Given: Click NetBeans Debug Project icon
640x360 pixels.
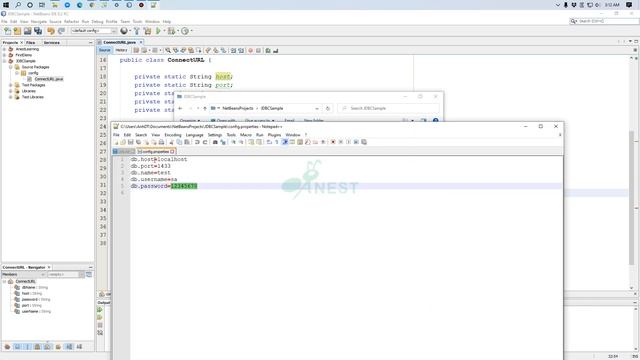Looking at the screenshot, I should (x=171, y=31).
